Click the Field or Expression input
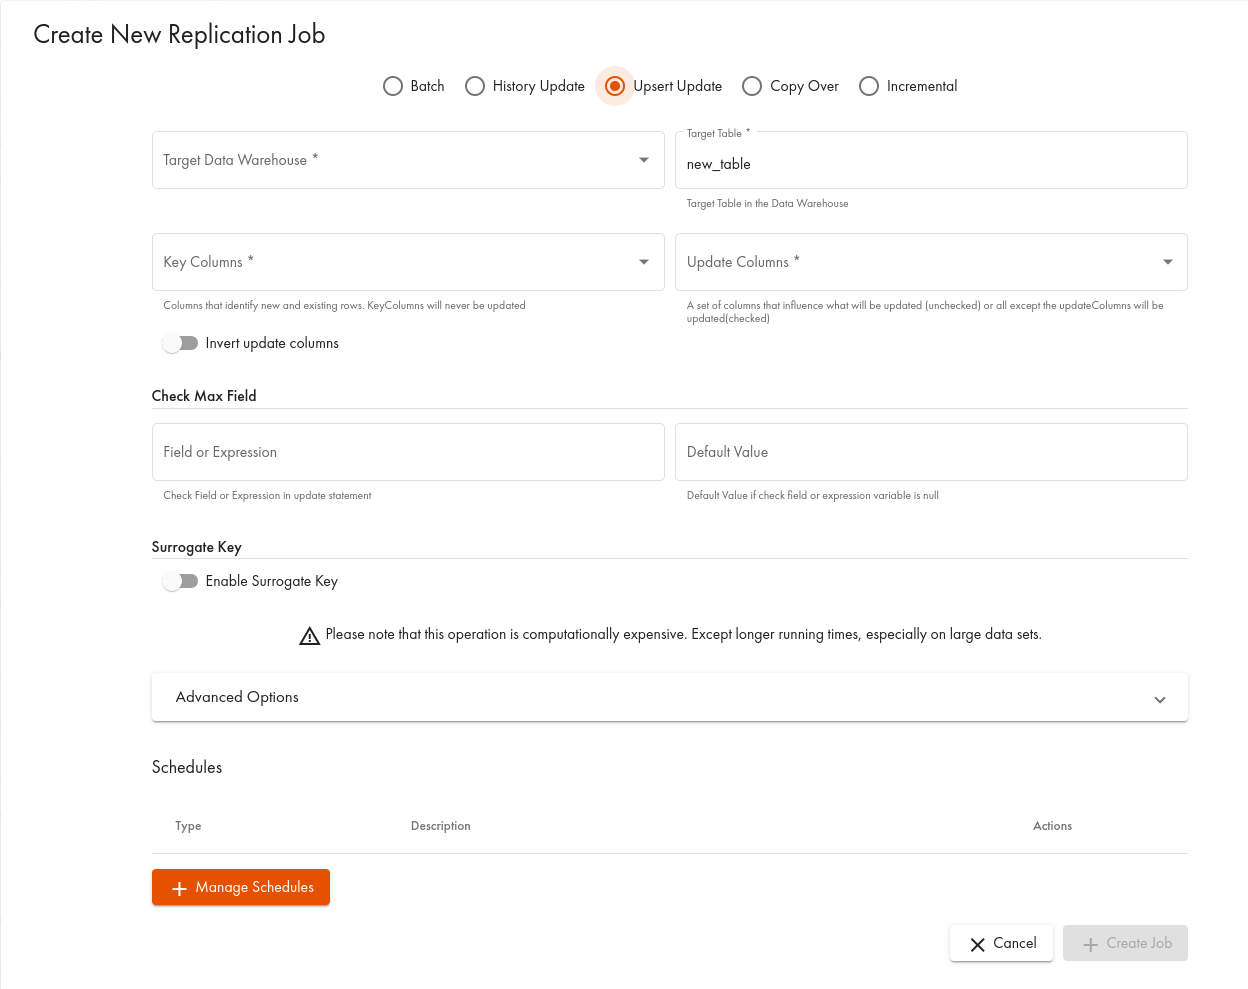The height and width of the screenshot is (989, 1248). (408, 452)
